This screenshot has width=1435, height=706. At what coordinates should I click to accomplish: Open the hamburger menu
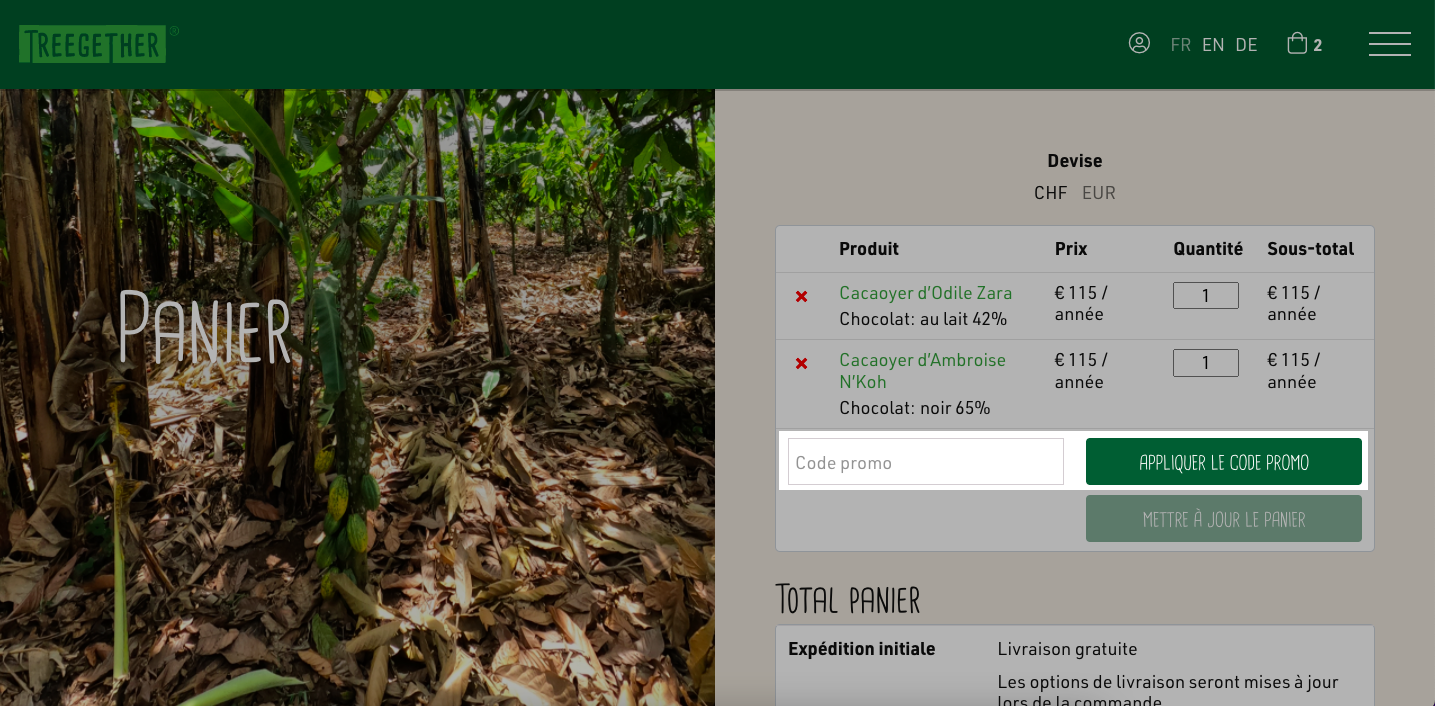(x=1389, y=44)
